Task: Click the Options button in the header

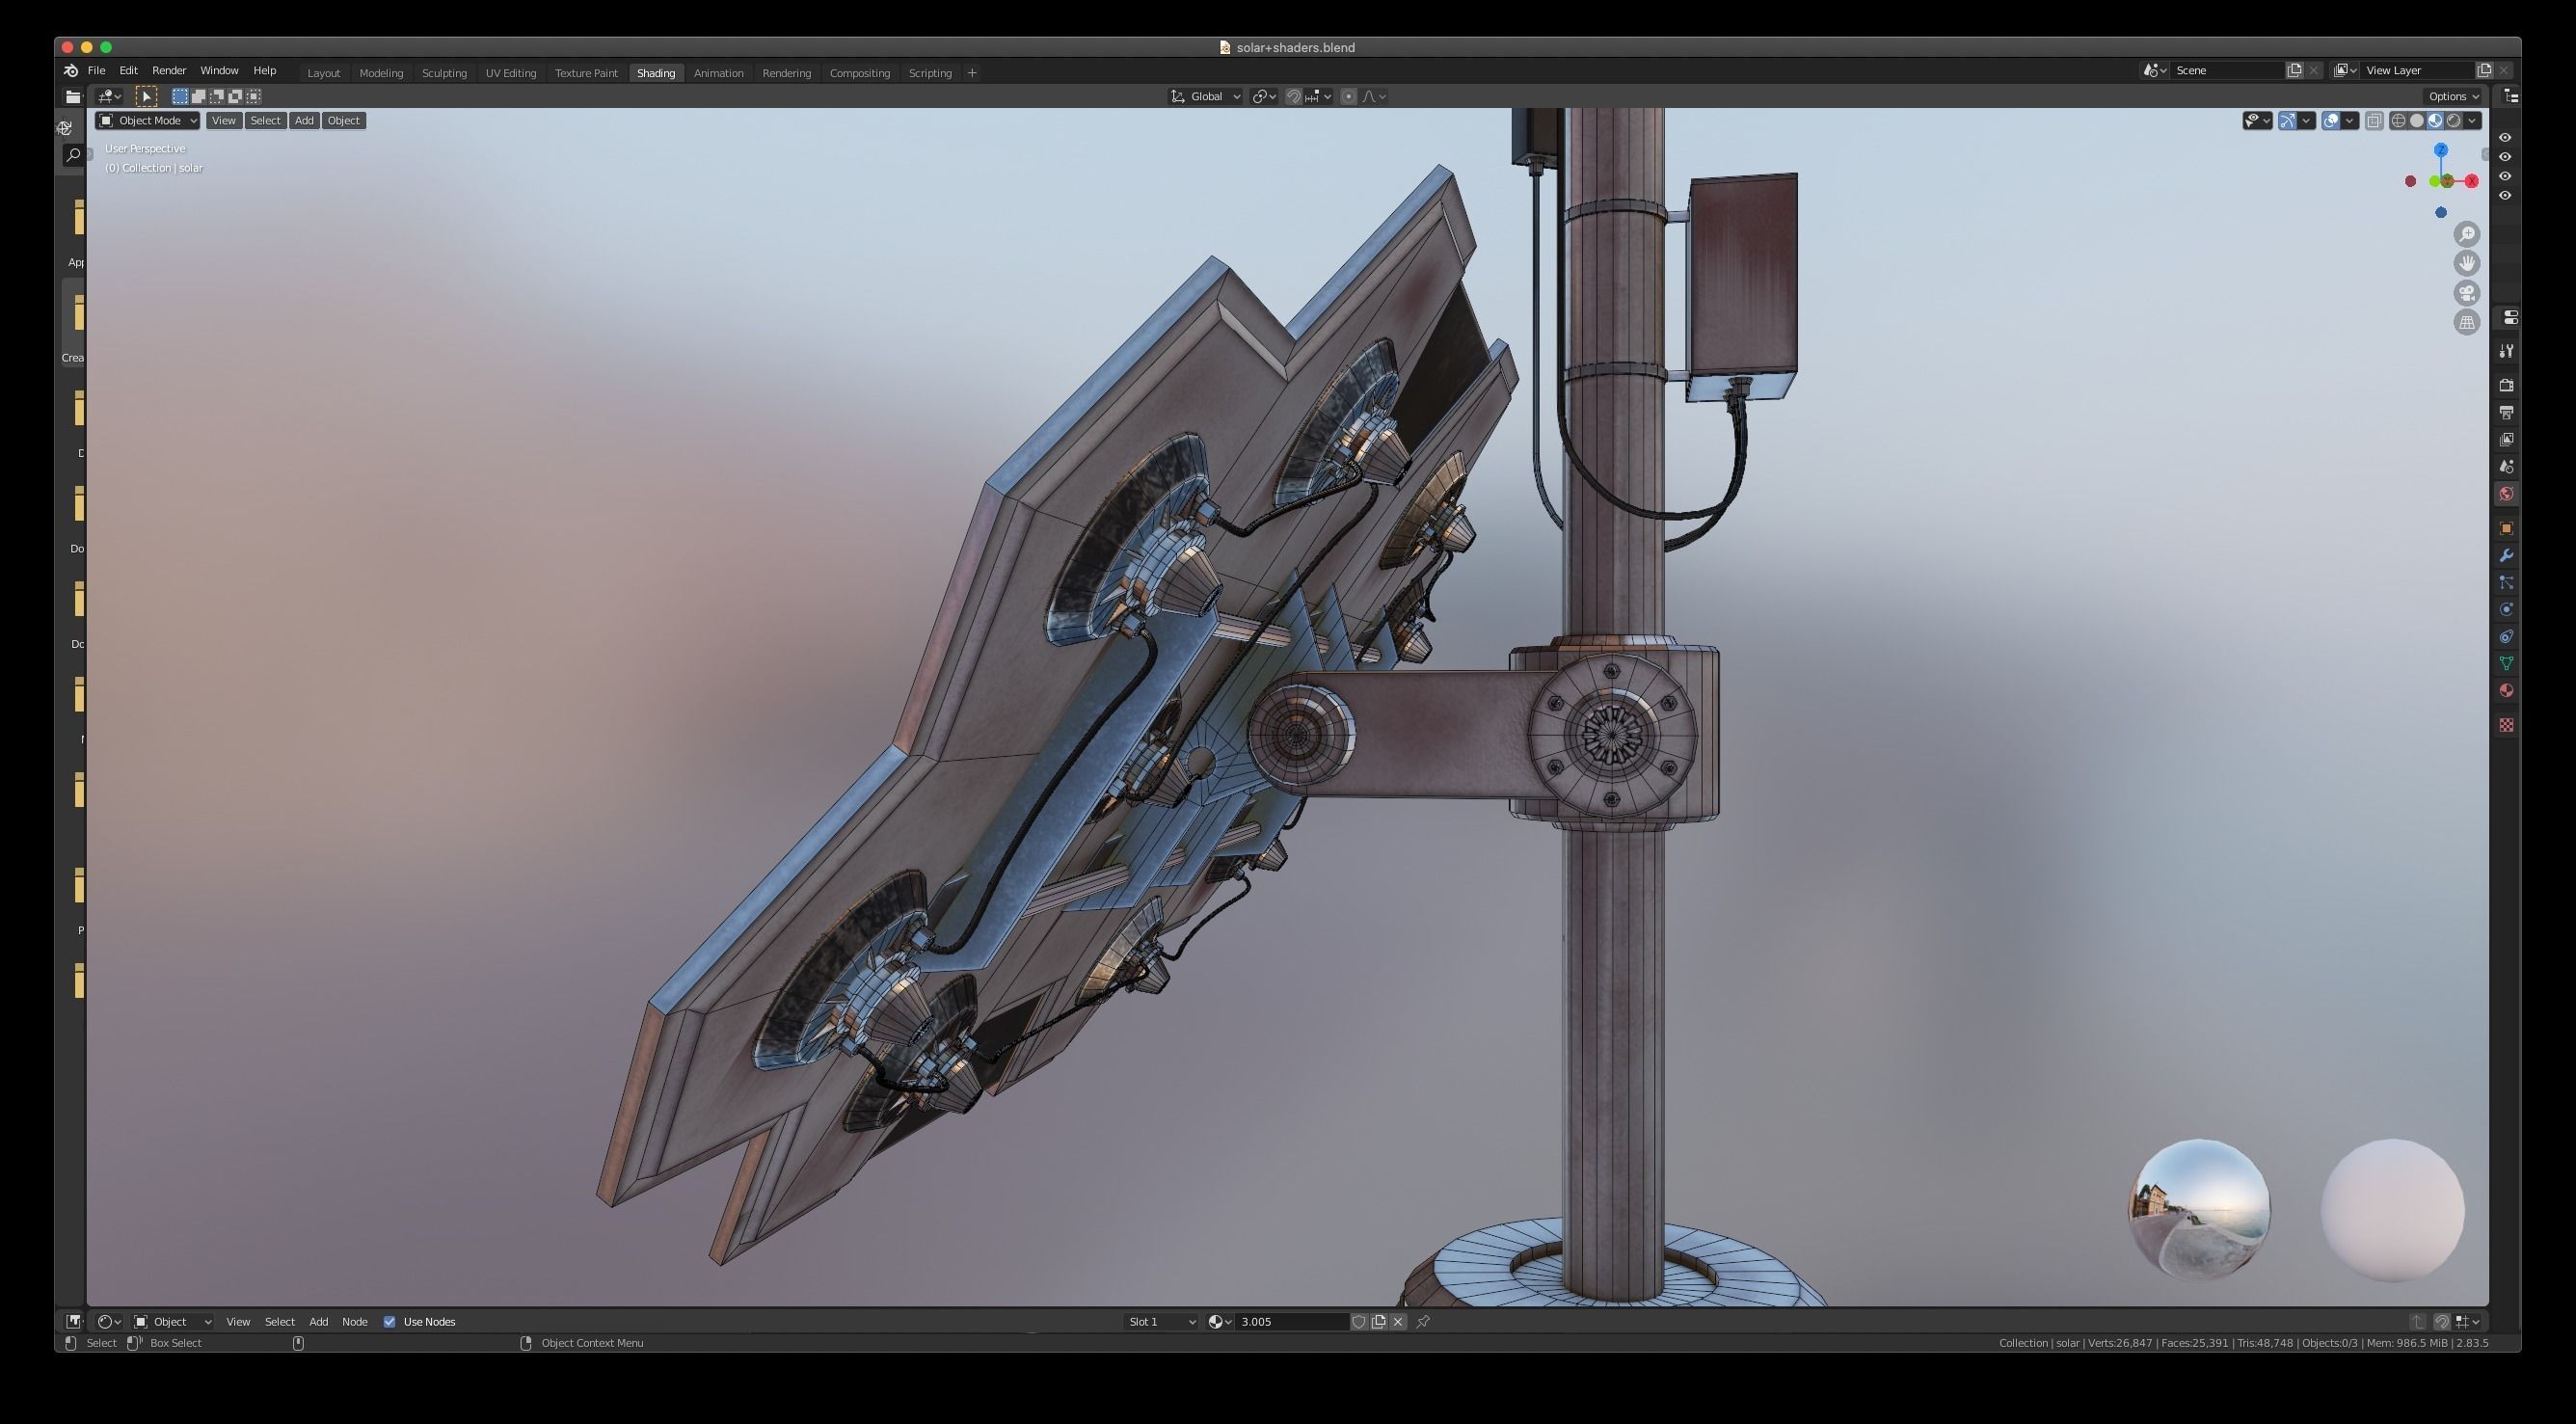Action: click(2452, 97)
